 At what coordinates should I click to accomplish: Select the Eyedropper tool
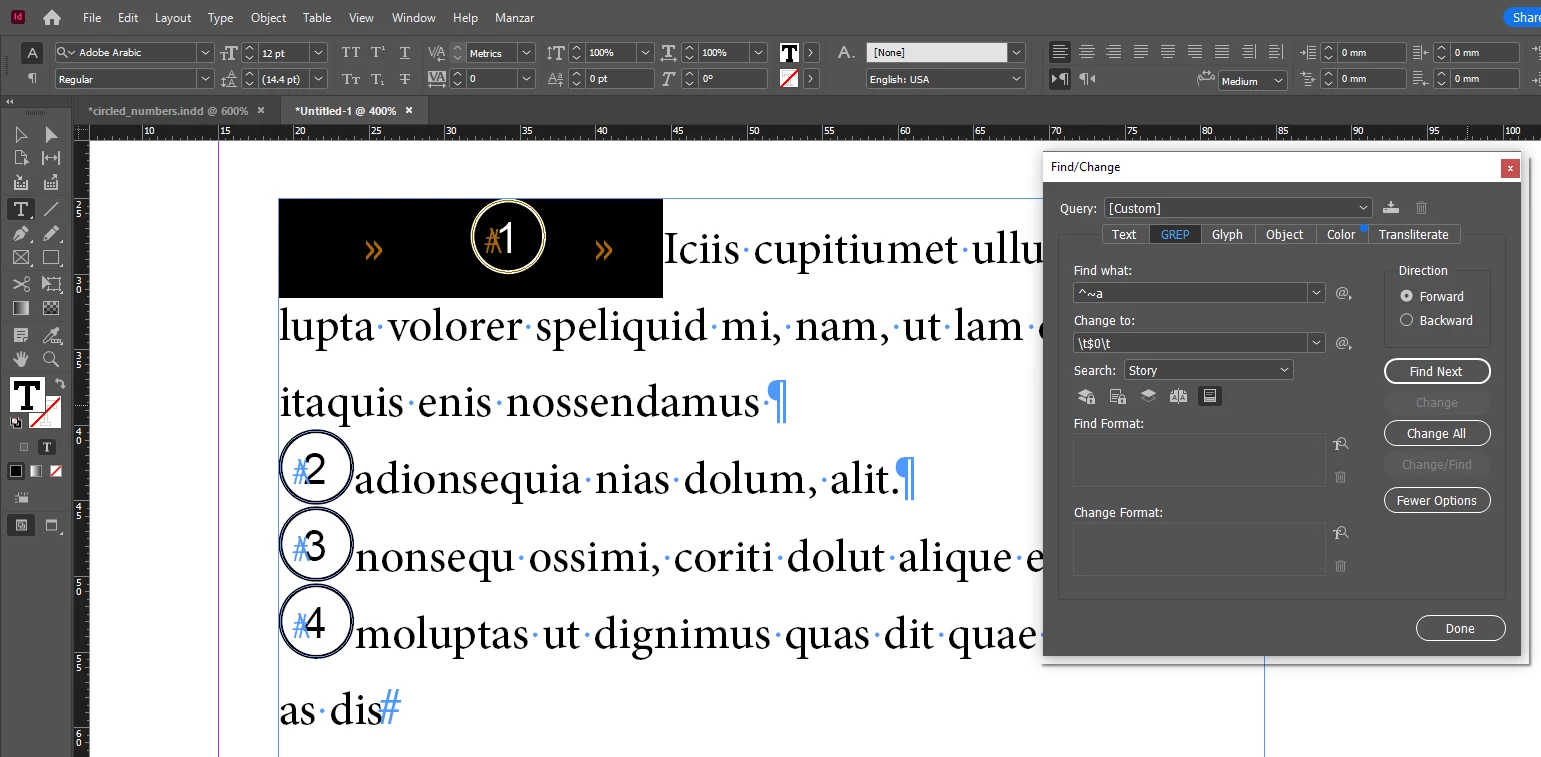(51, 335)
